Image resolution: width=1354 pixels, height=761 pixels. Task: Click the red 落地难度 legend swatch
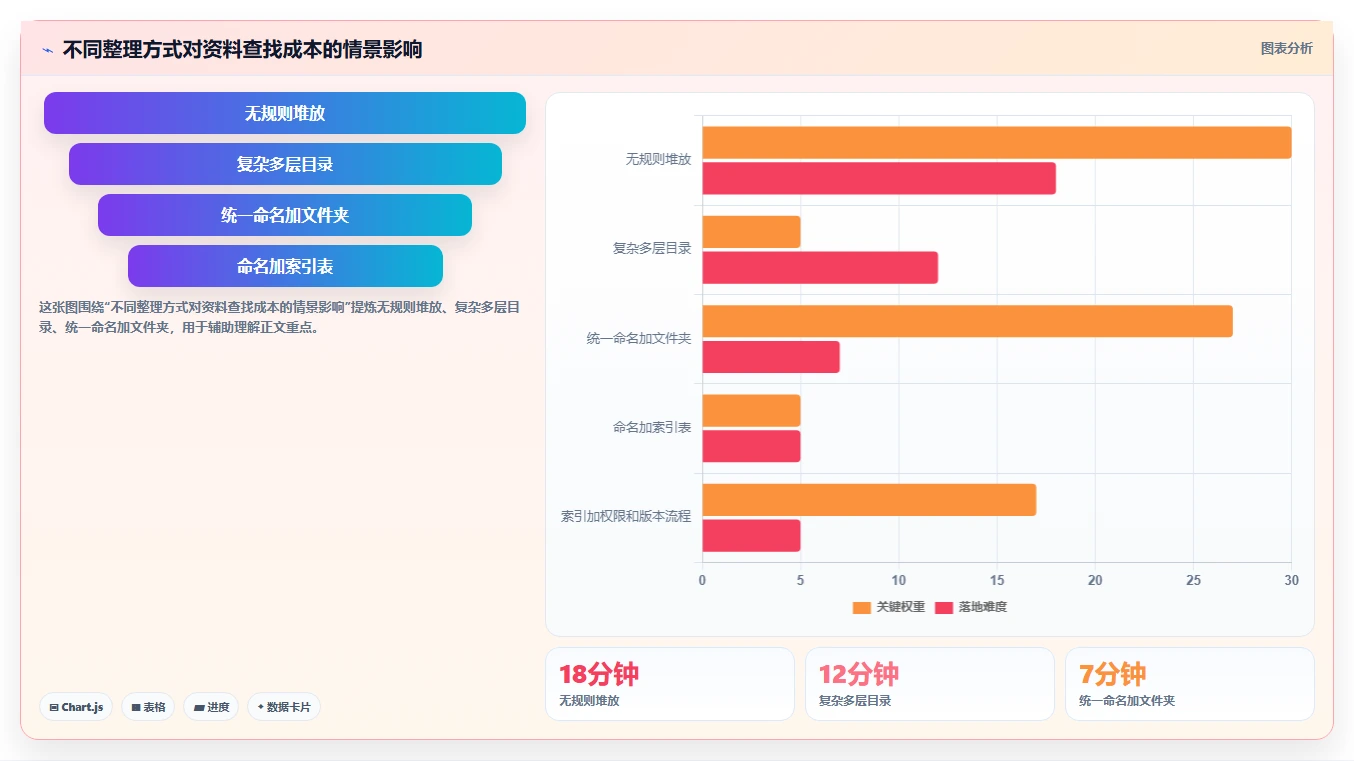pyautogui.click(x=944, y=607)
